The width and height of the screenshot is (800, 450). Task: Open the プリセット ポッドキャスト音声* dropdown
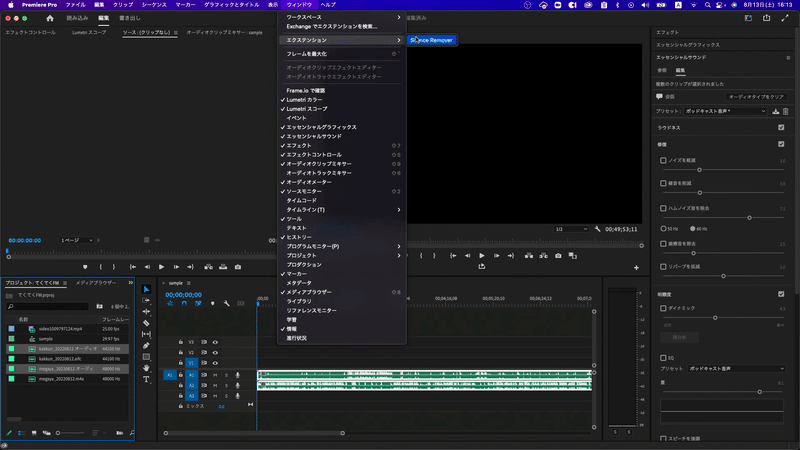coord(725,111)
